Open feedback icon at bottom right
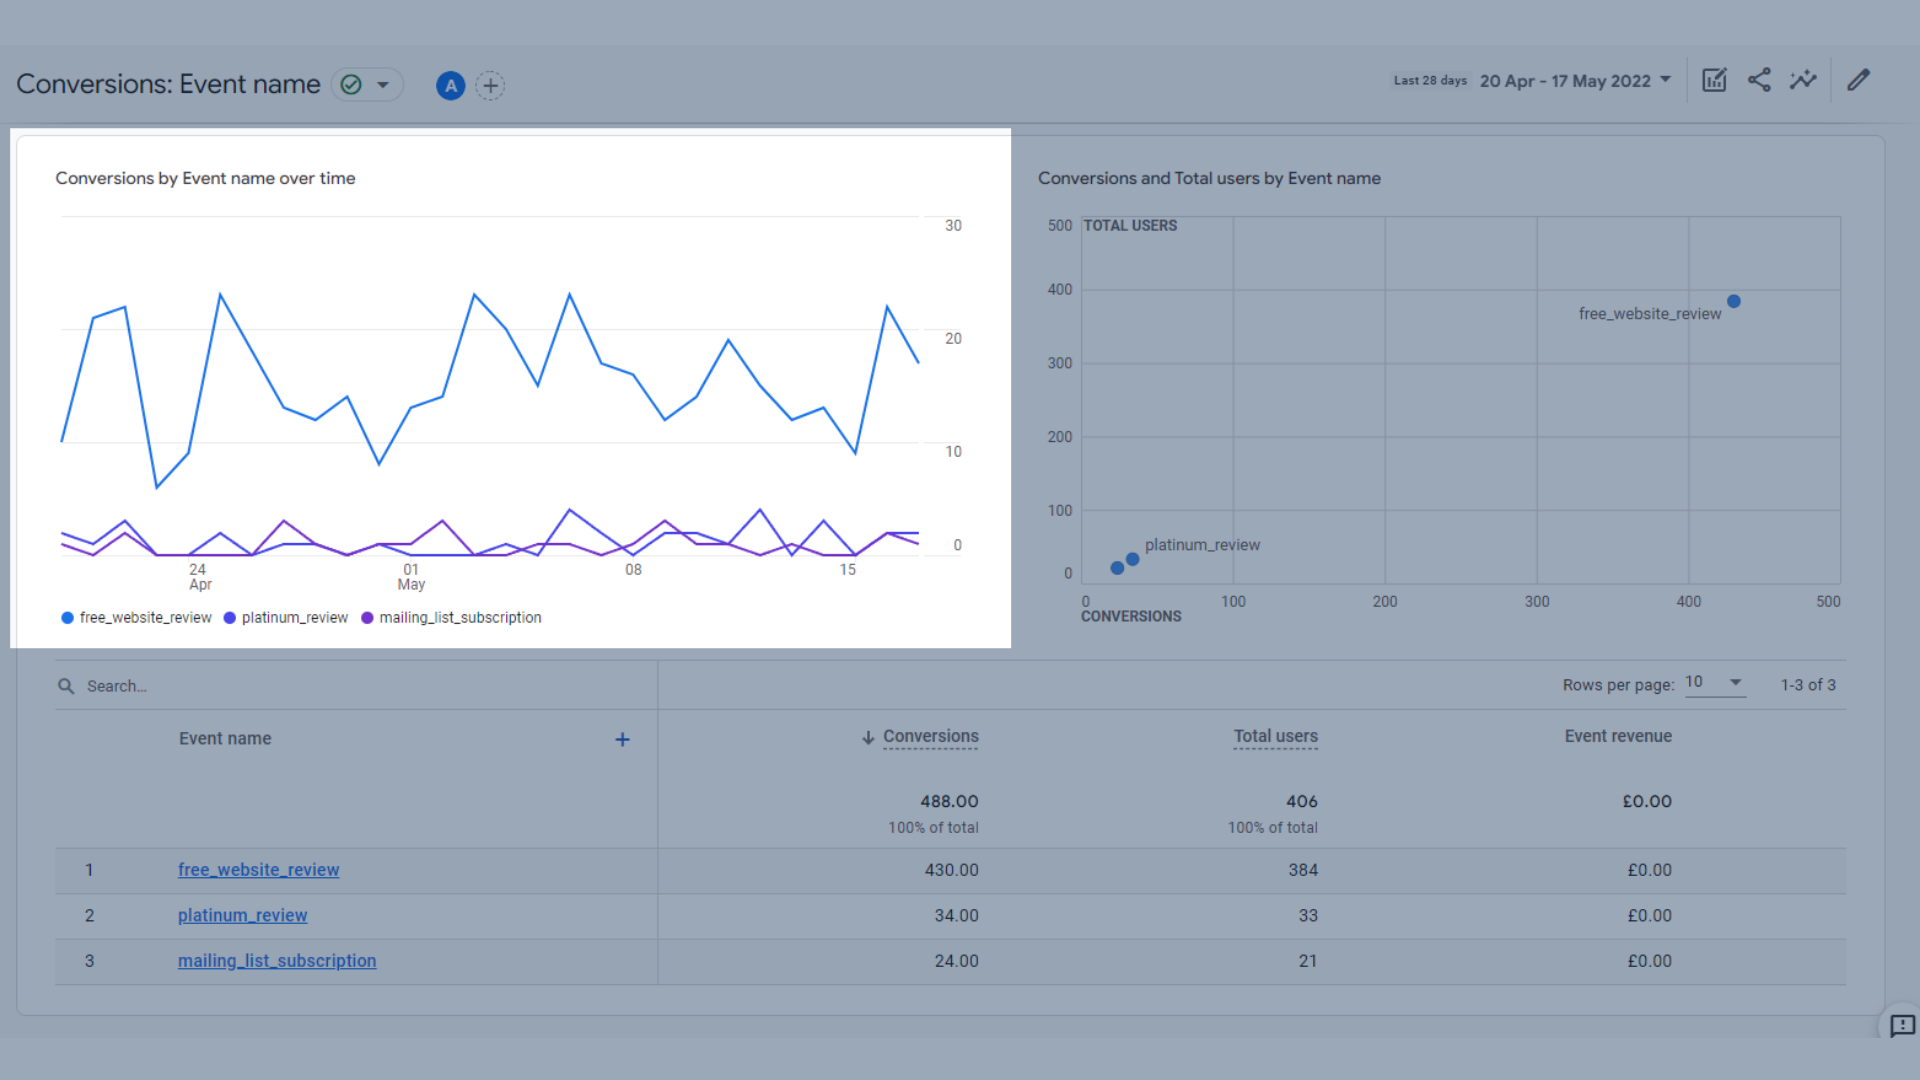The image size is (1920, 1080). (1902, 1026)
